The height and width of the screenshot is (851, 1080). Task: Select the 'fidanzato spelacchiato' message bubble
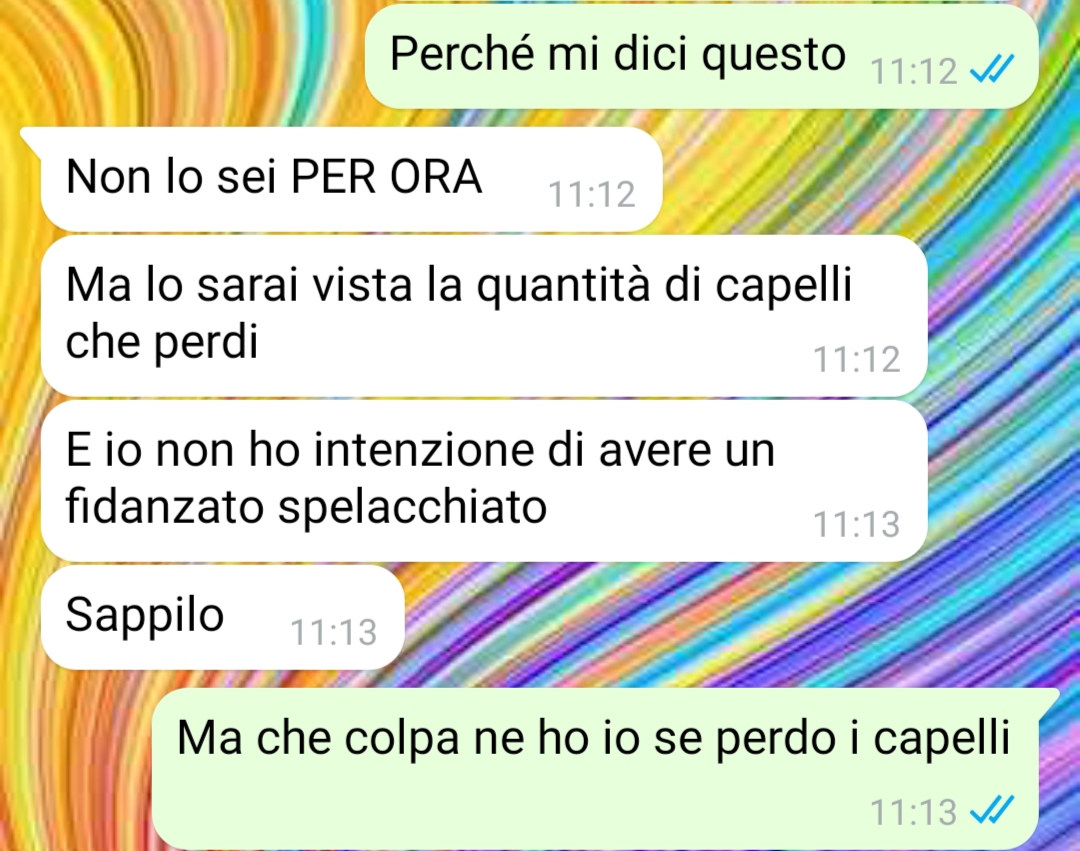pos(484,481)
